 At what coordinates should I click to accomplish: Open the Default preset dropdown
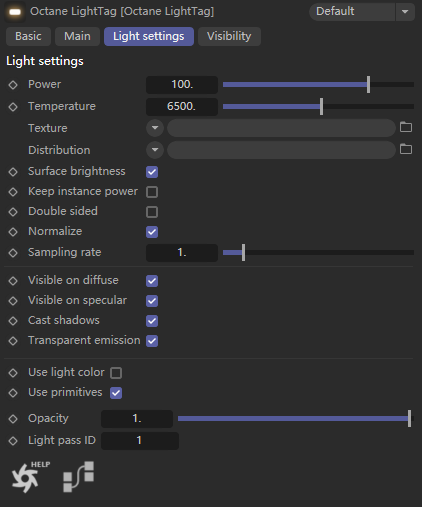click(352, 12)
